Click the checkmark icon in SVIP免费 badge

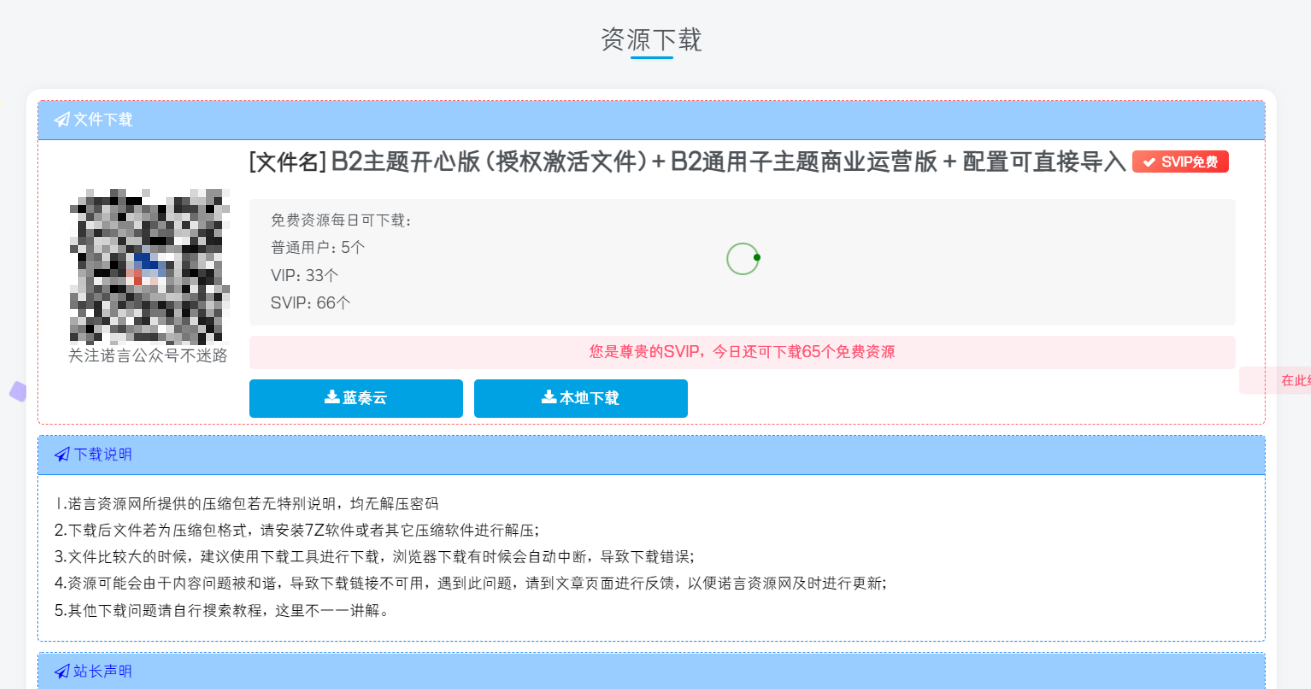click(1149, 162)
